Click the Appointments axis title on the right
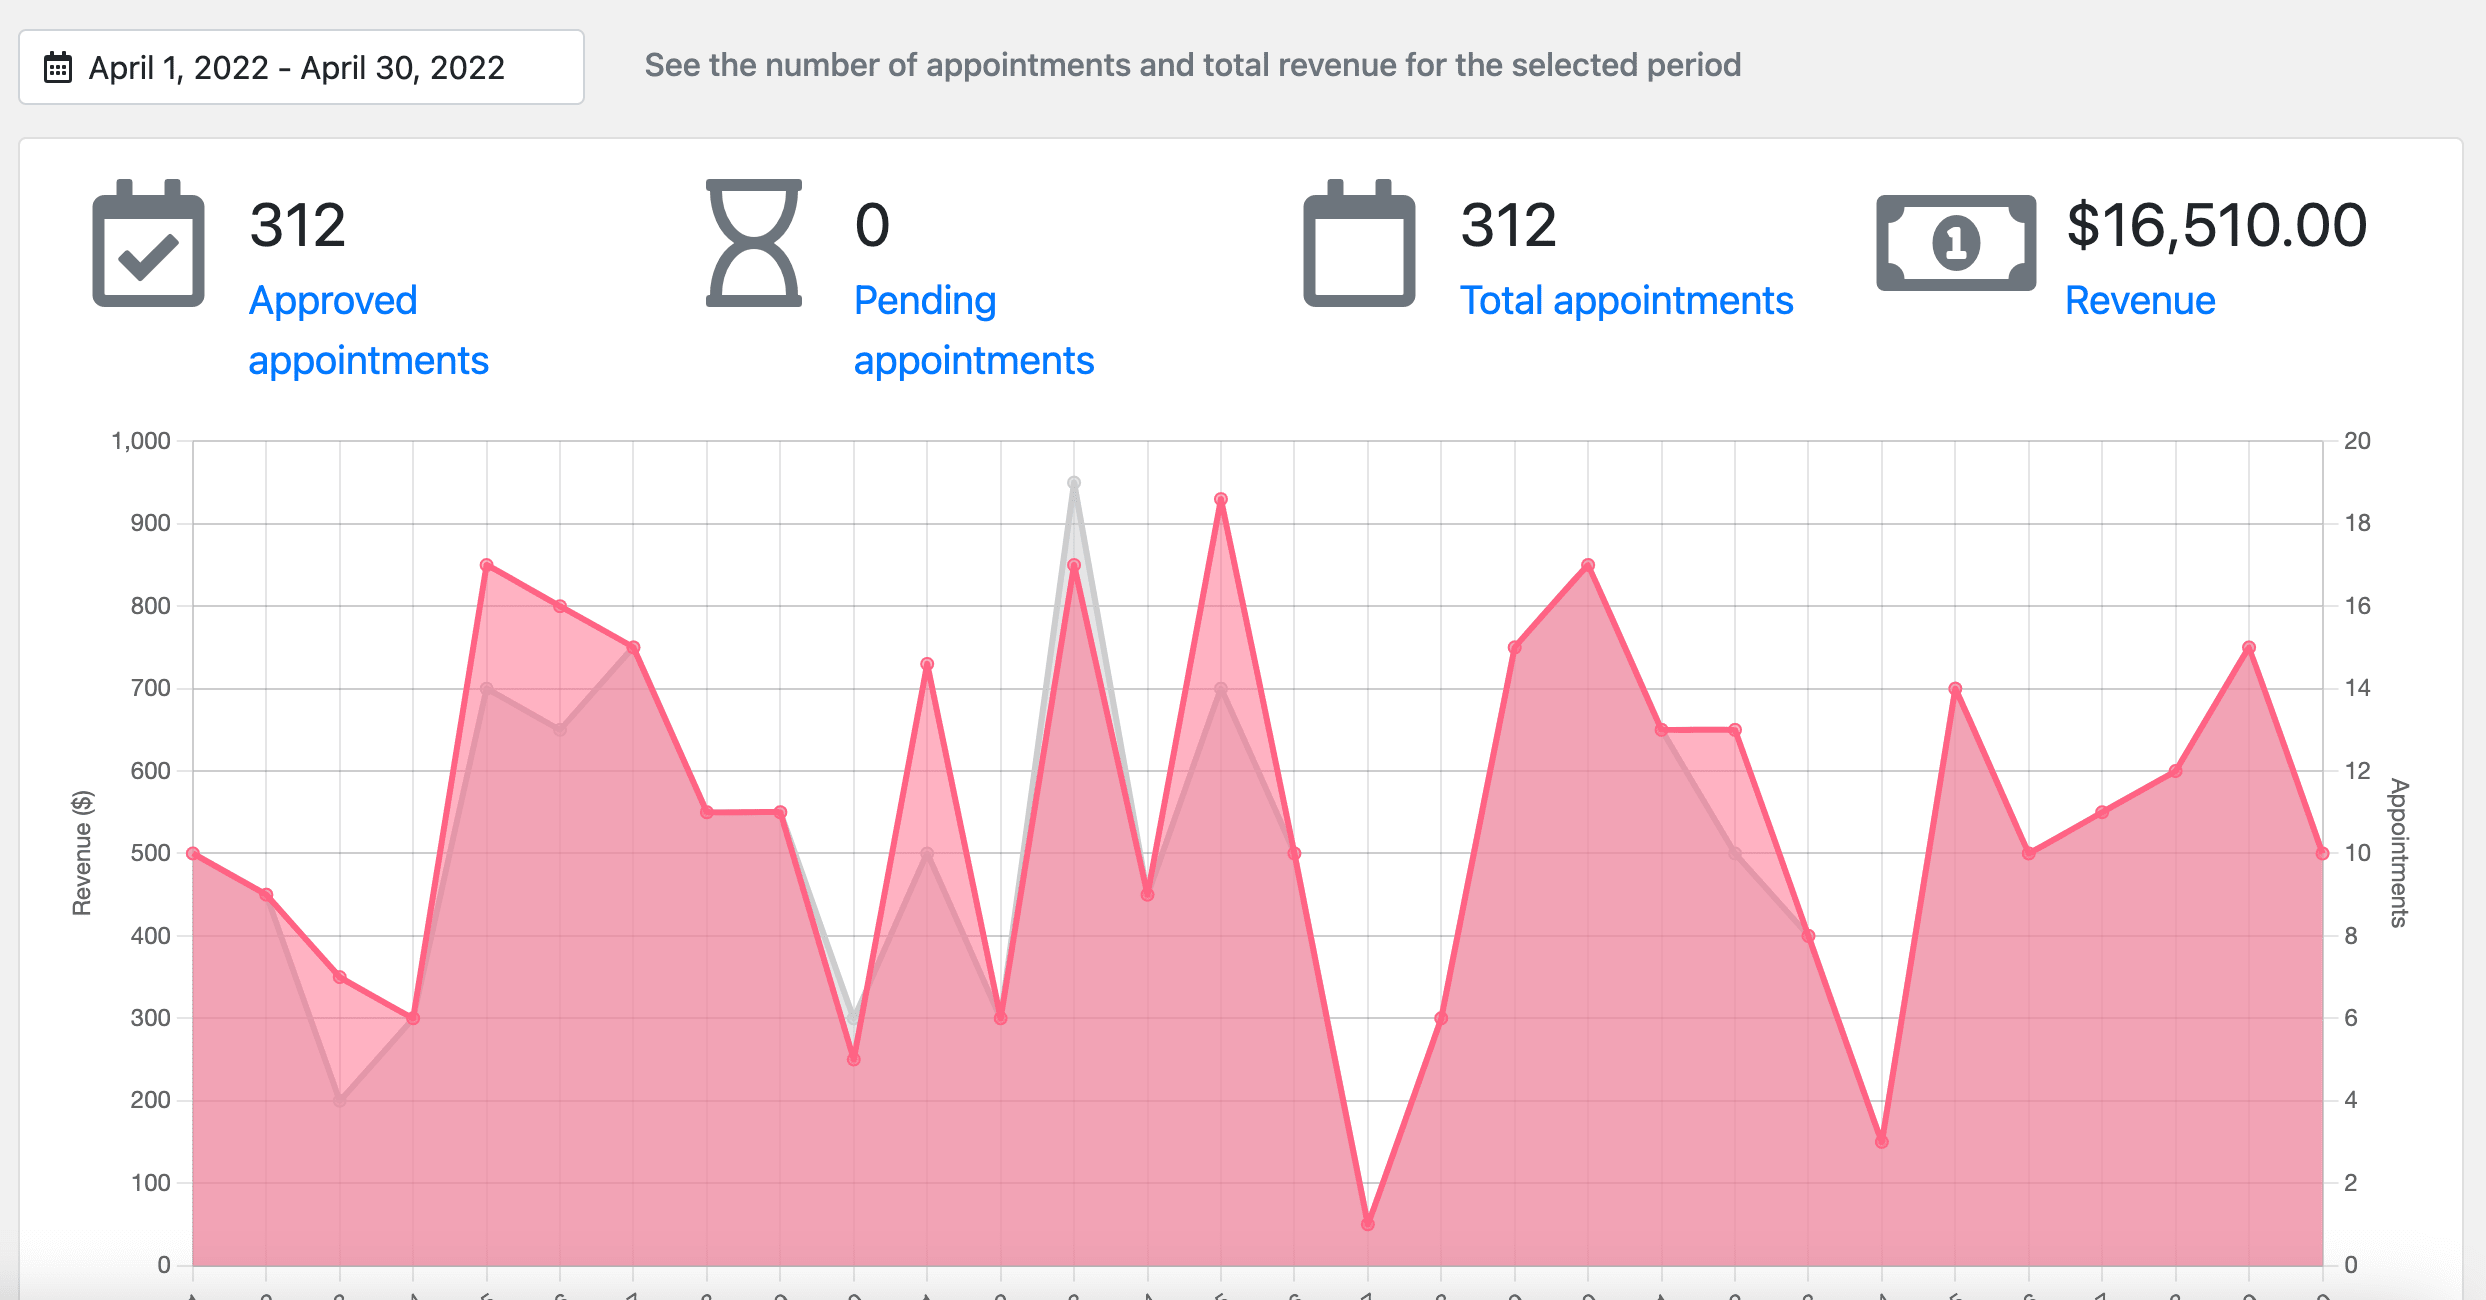 coord(2398,853)
